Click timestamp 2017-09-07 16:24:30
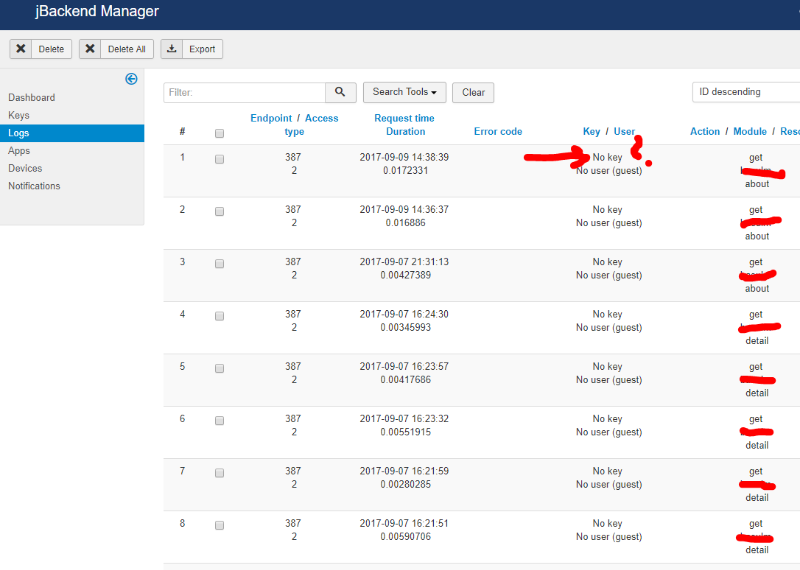The width and height of the screenshot is (800, 570). tap(404, 314)
